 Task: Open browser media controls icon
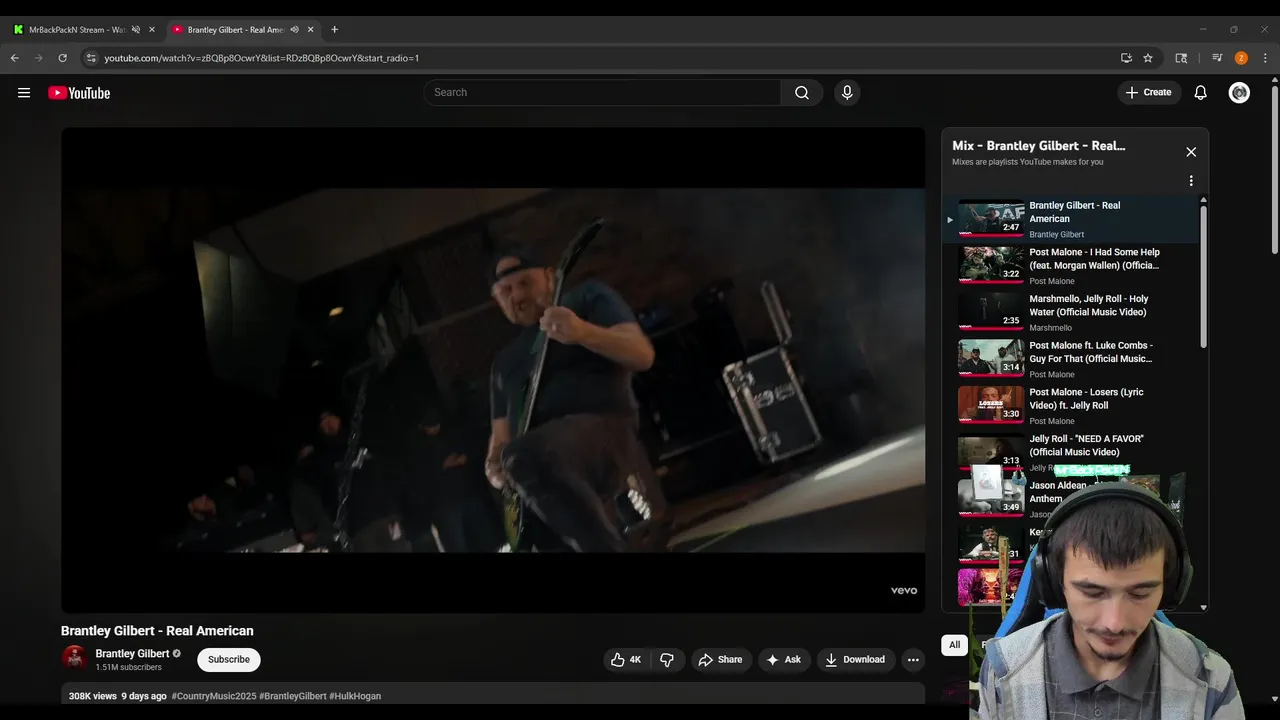1217,58
